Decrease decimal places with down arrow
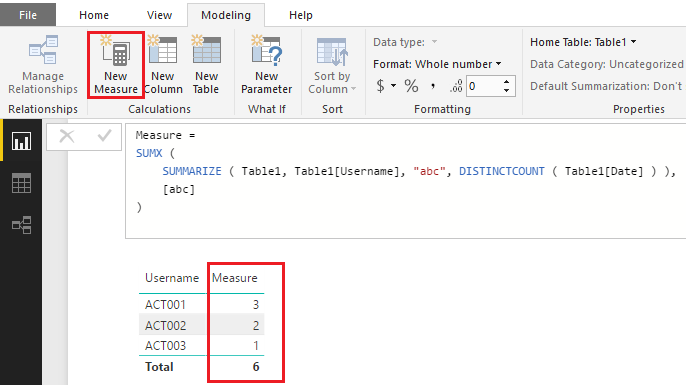This screenshot has width=686, height=385. point(506,90)
